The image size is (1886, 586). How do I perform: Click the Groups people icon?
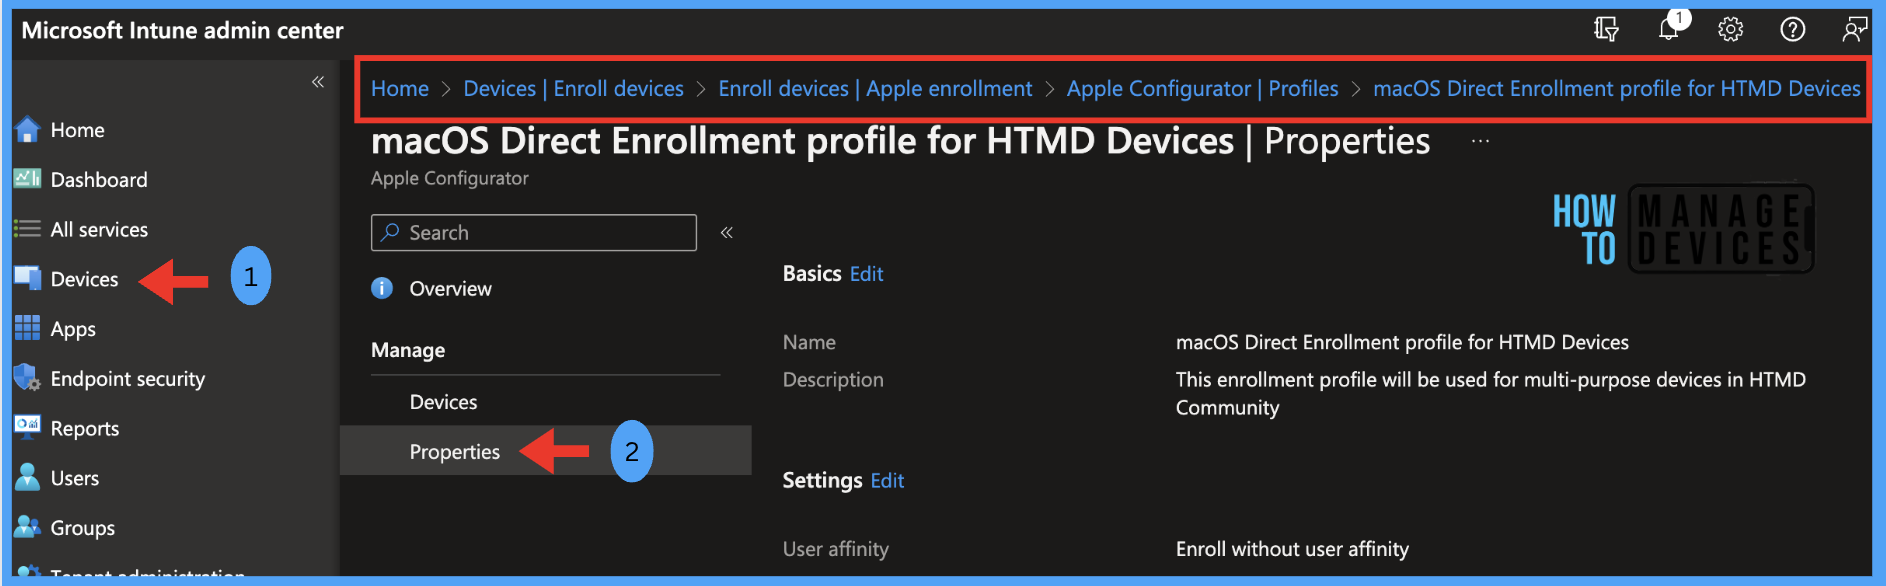[x=27, y=527]
